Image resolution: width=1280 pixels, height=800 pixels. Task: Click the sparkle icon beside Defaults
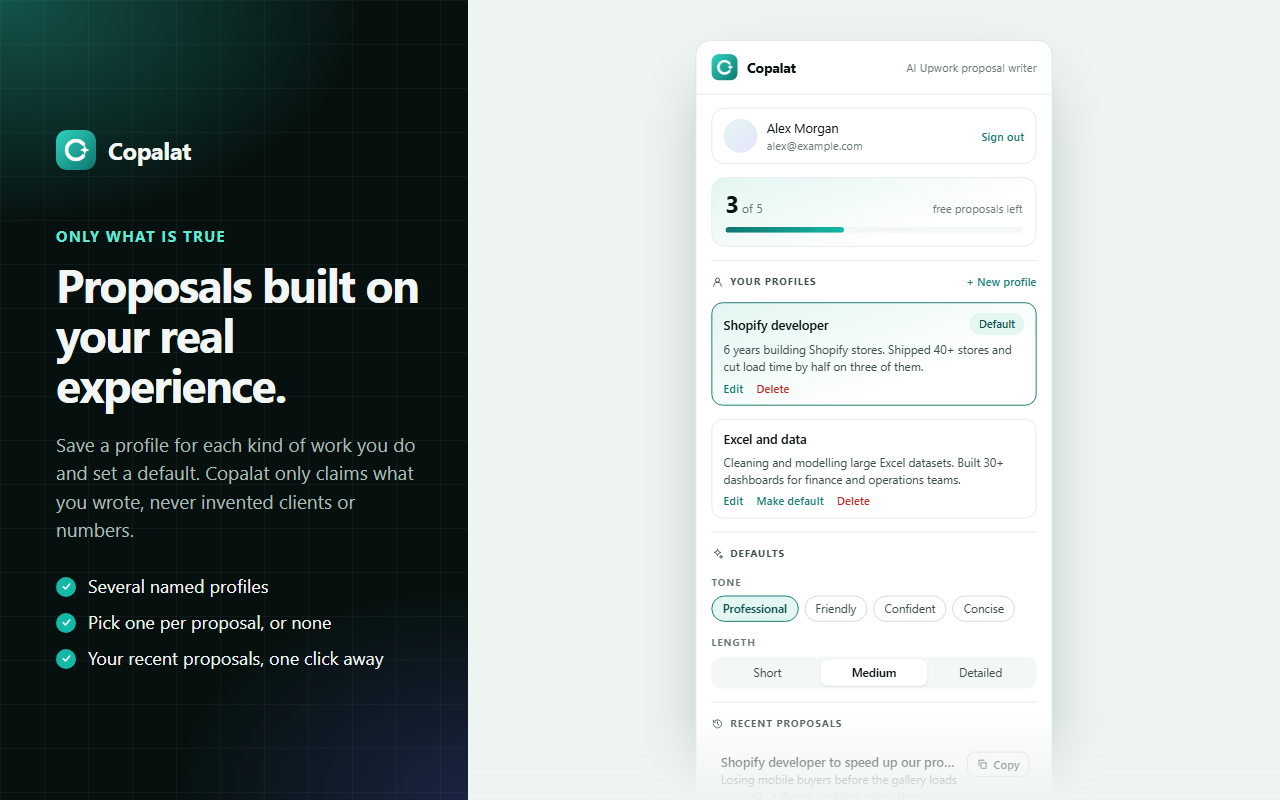tap(717, 554)
